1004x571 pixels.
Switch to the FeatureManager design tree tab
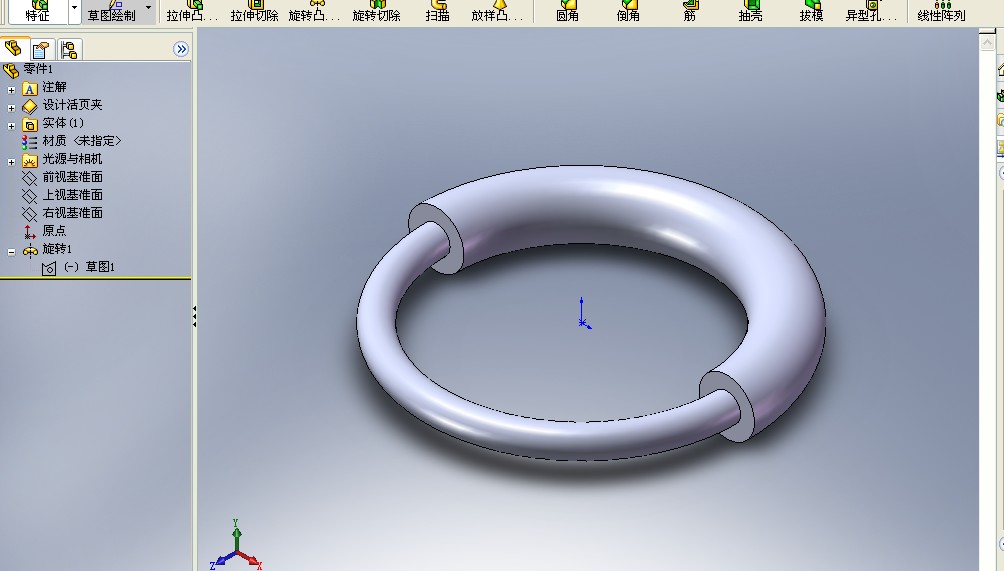[14, 49]
